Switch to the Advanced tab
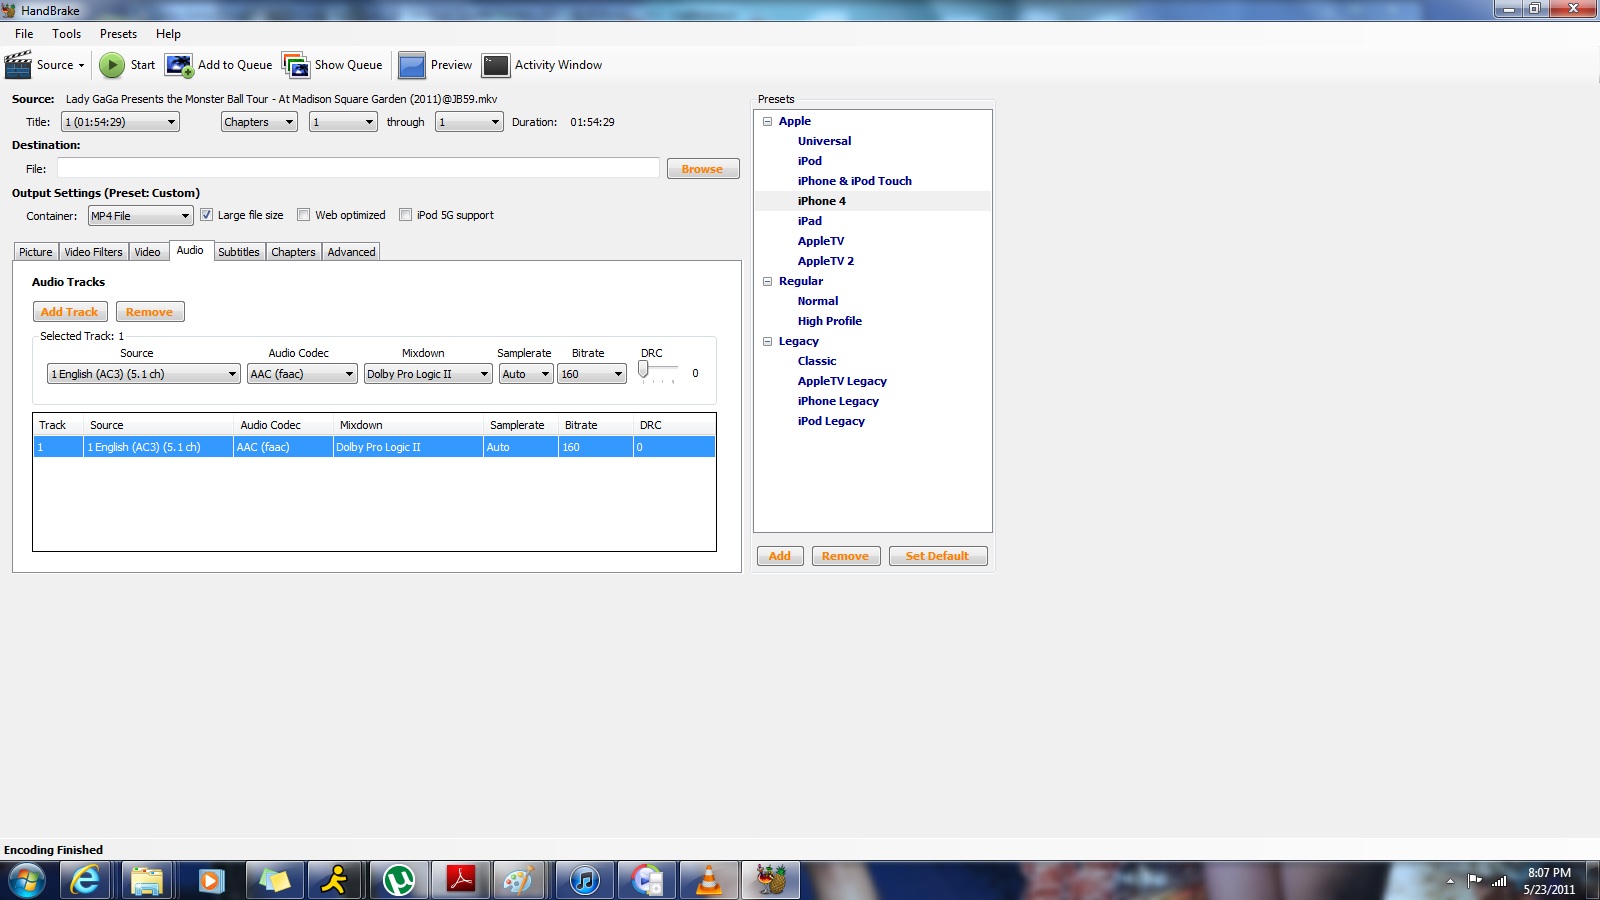Viewport: 1600px width, 900px height. (351, 252)
